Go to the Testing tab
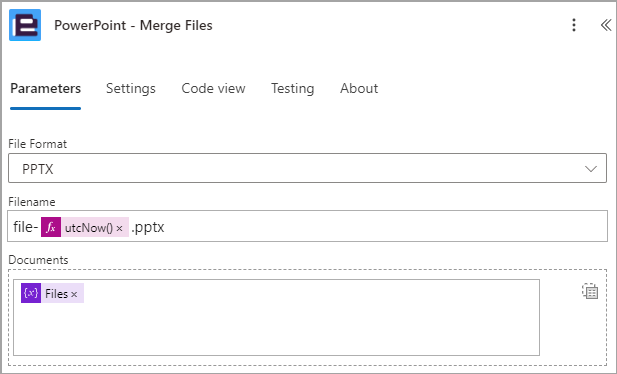Viewport: 617px width, 374px height. 292,89
